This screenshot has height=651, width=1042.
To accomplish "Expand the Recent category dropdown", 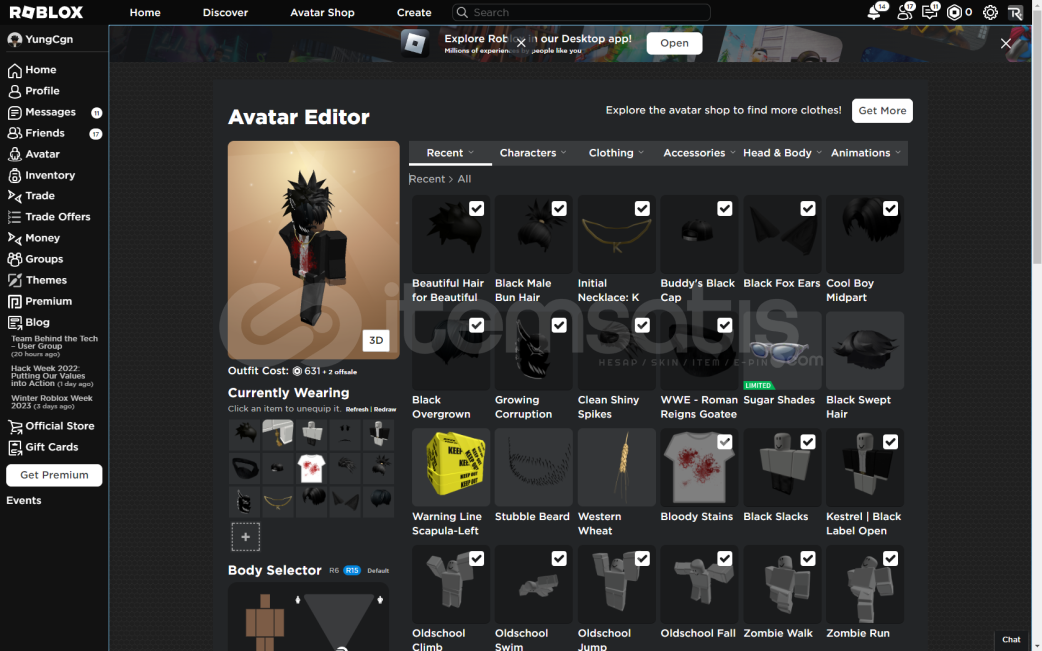I will (x=450, y=153).
